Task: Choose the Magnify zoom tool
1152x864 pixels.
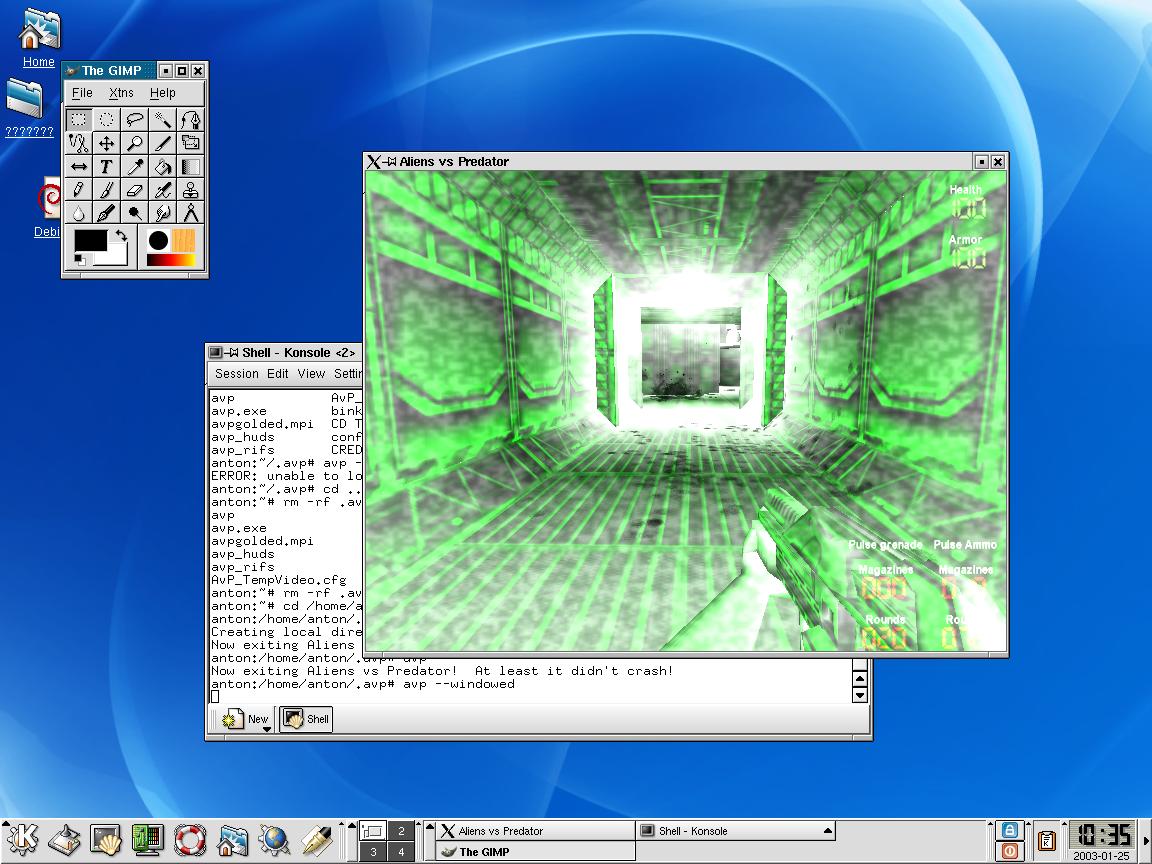Action: (x=135, y=144)
